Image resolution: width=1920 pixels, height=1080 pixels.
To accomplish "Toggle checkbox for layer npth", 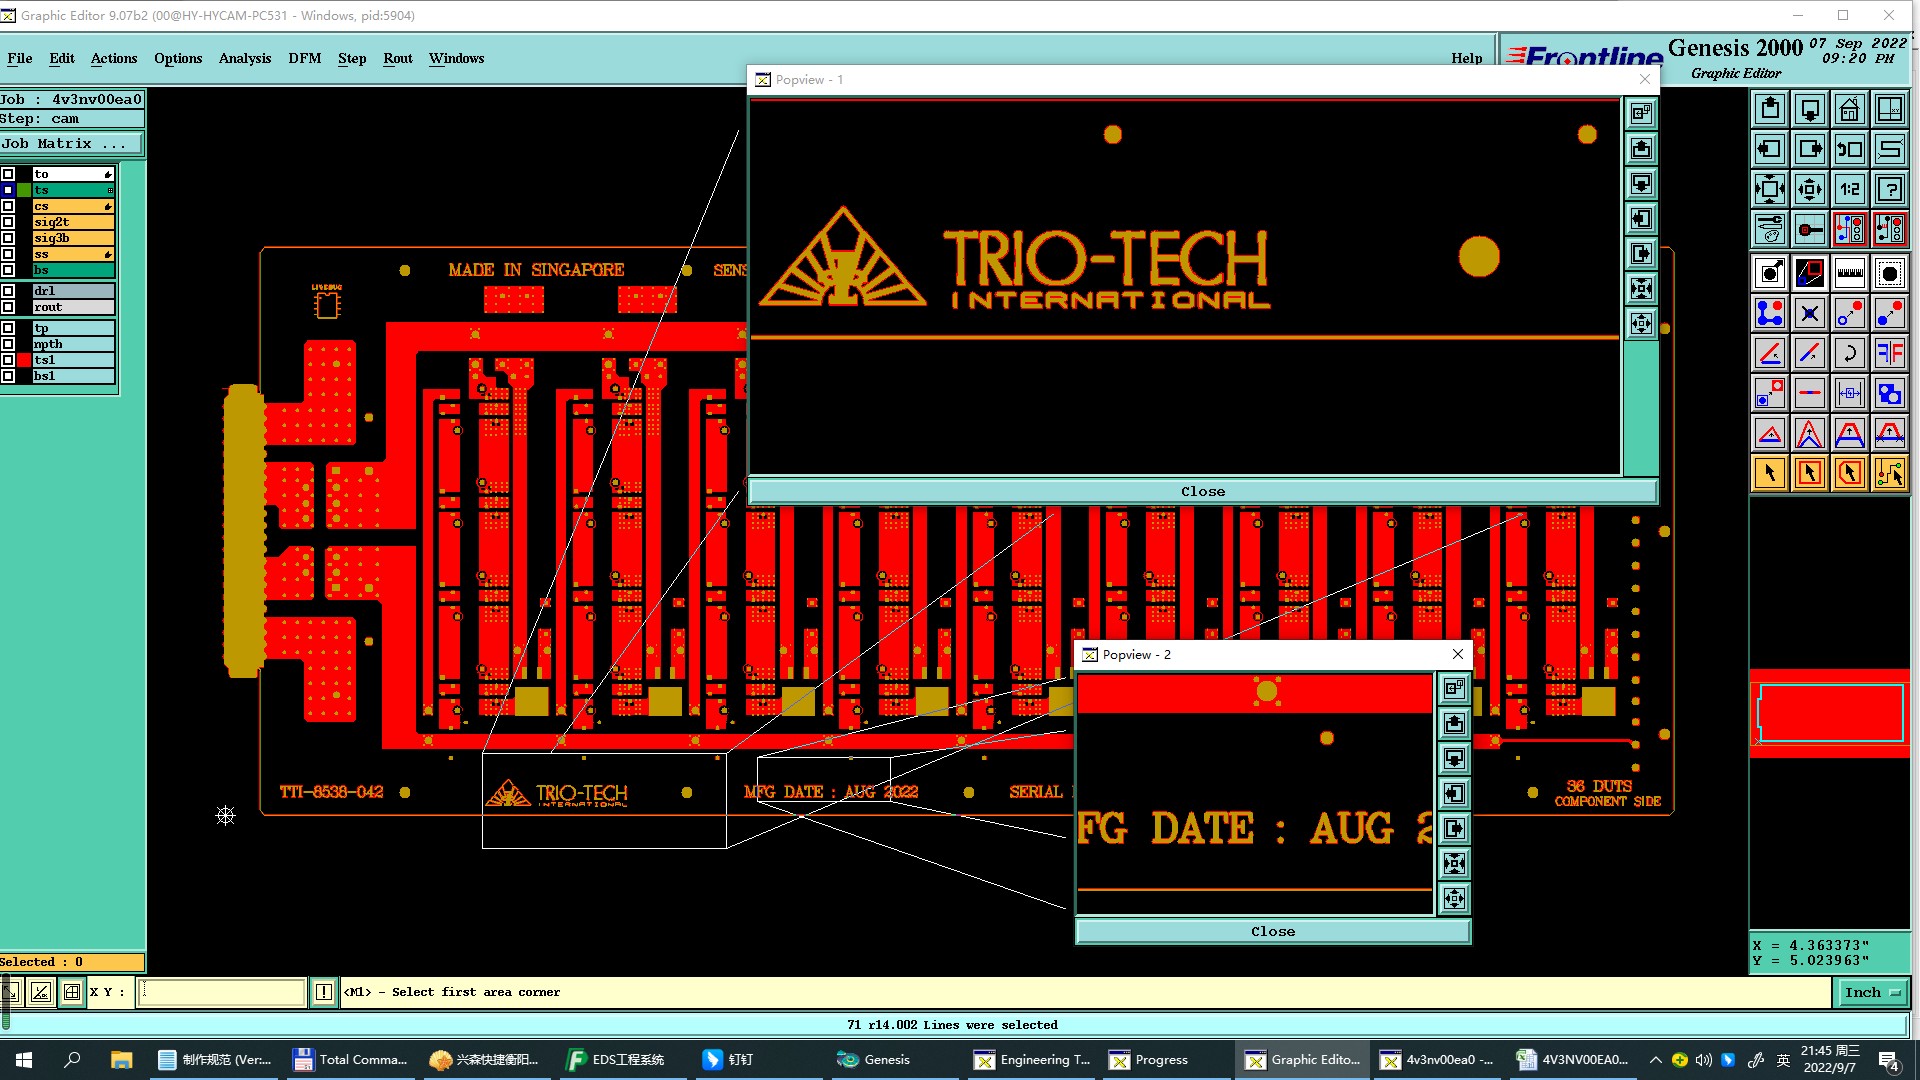I will click(8, 344).
